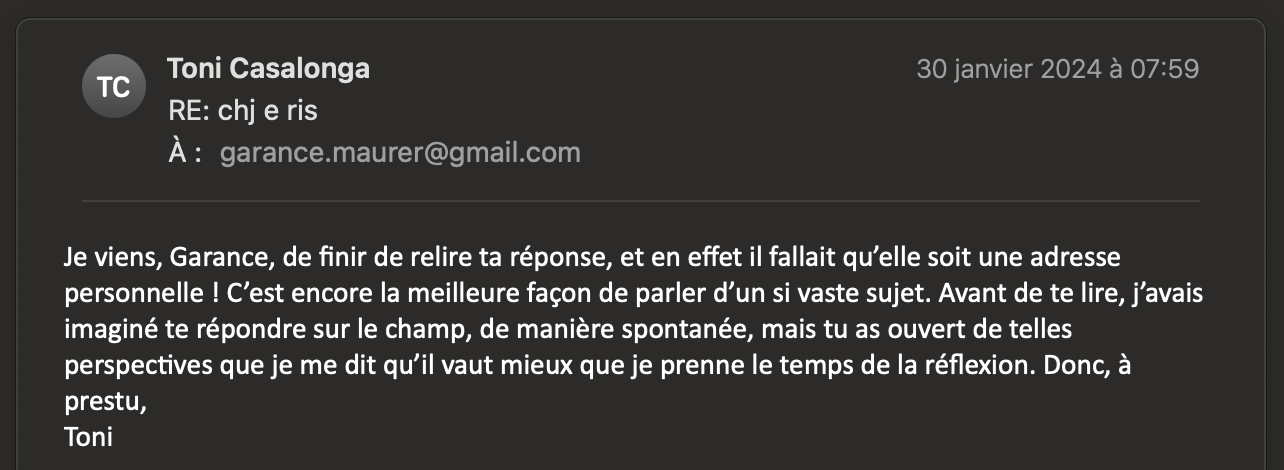Click the separator line under the header
The image size is (1284, 470).
[640, 201]
